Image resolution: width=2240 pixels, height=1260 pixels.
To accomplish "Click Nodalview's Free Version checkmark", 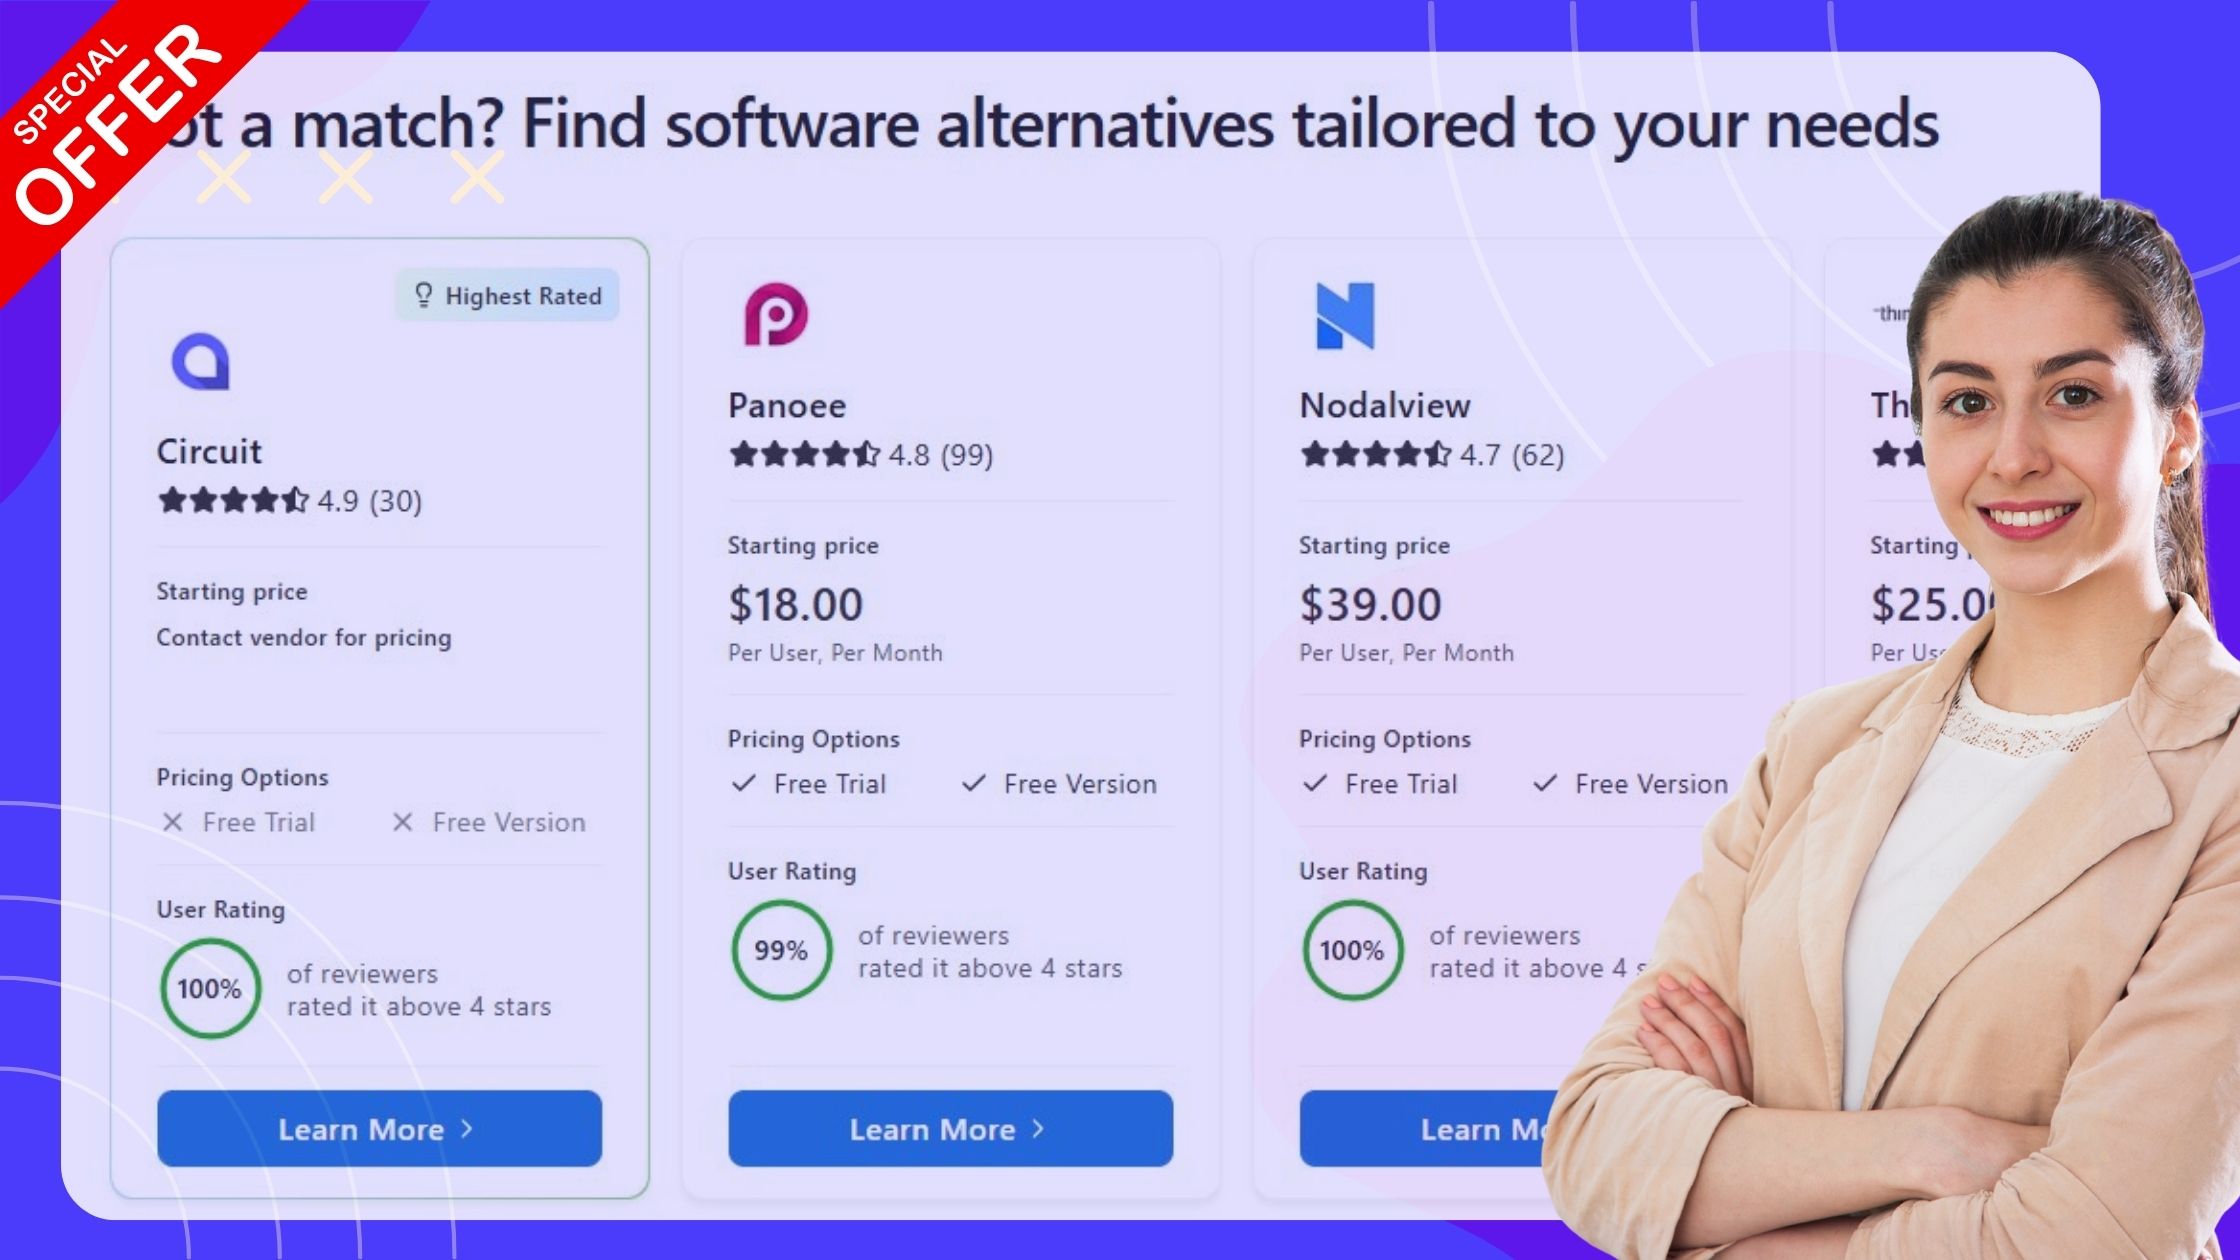I will (x=1545, y=783).
